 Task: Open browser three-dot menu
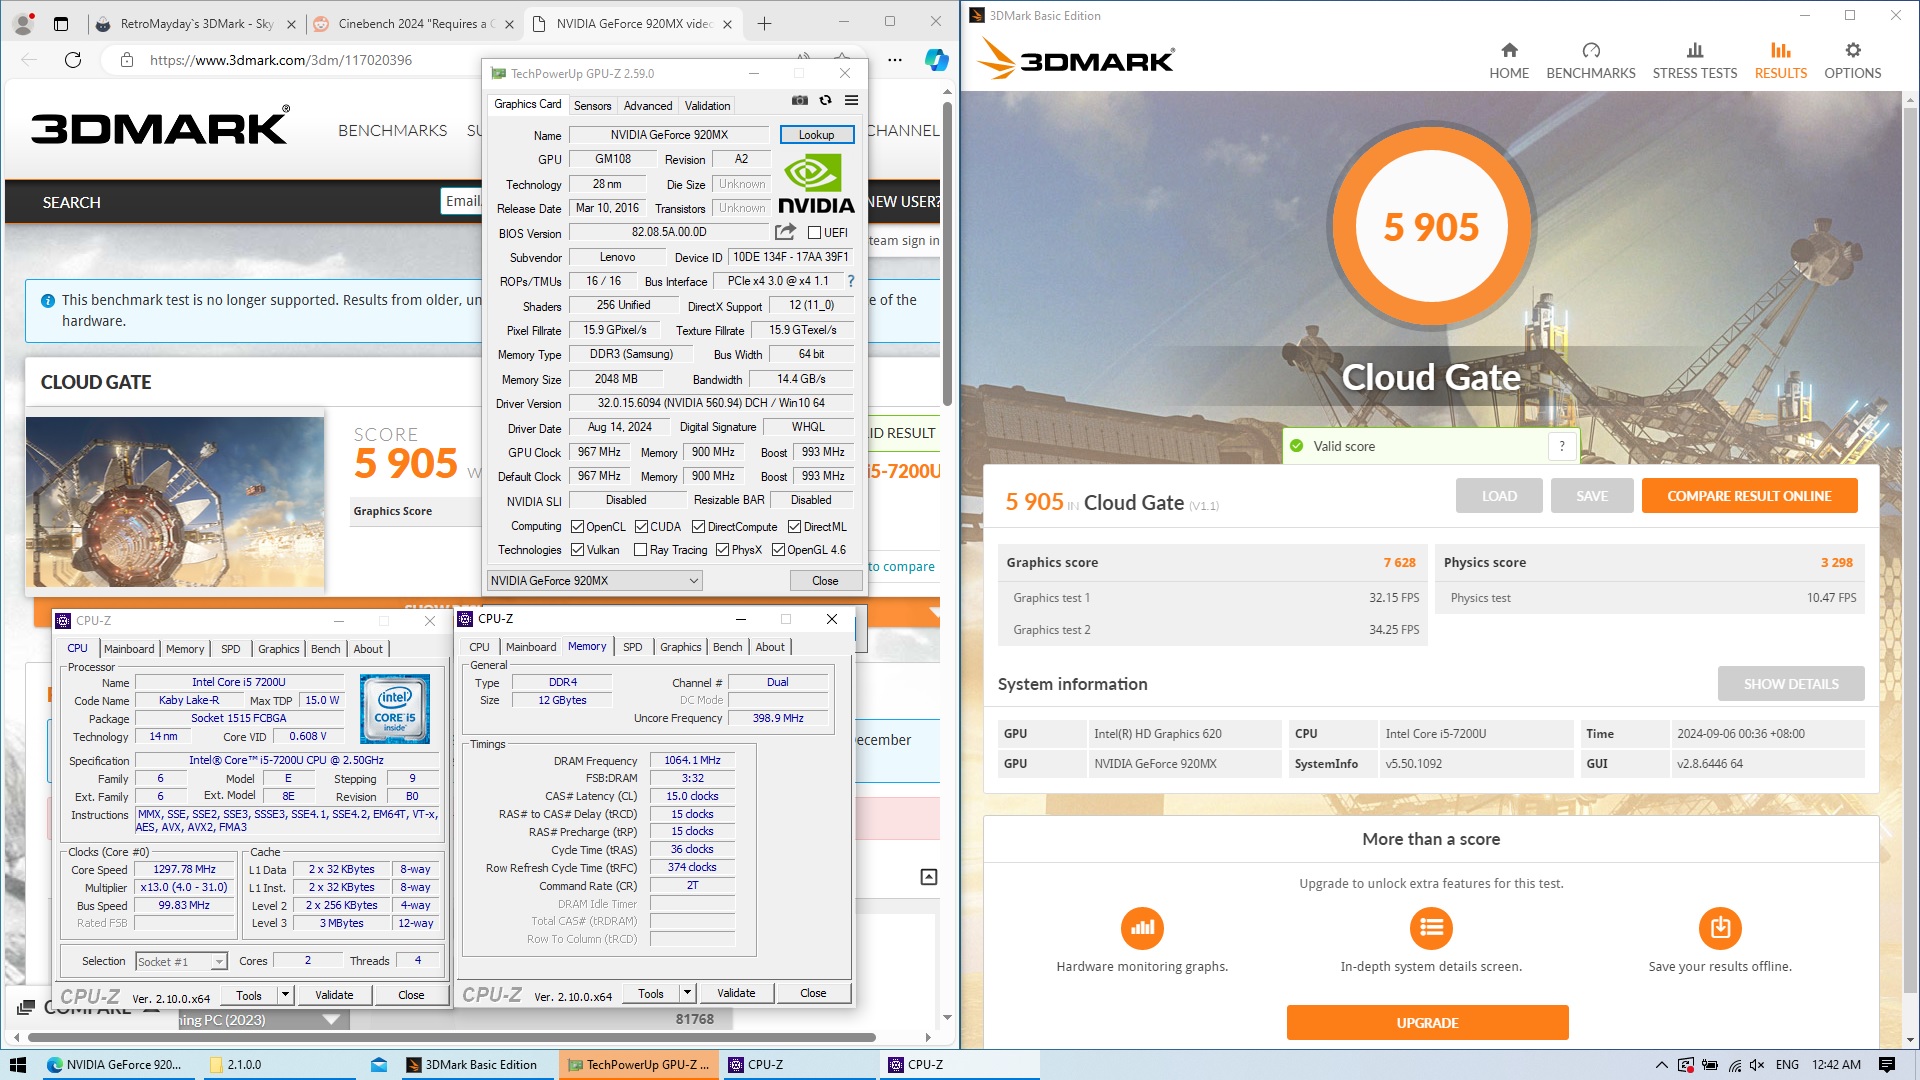895,60
